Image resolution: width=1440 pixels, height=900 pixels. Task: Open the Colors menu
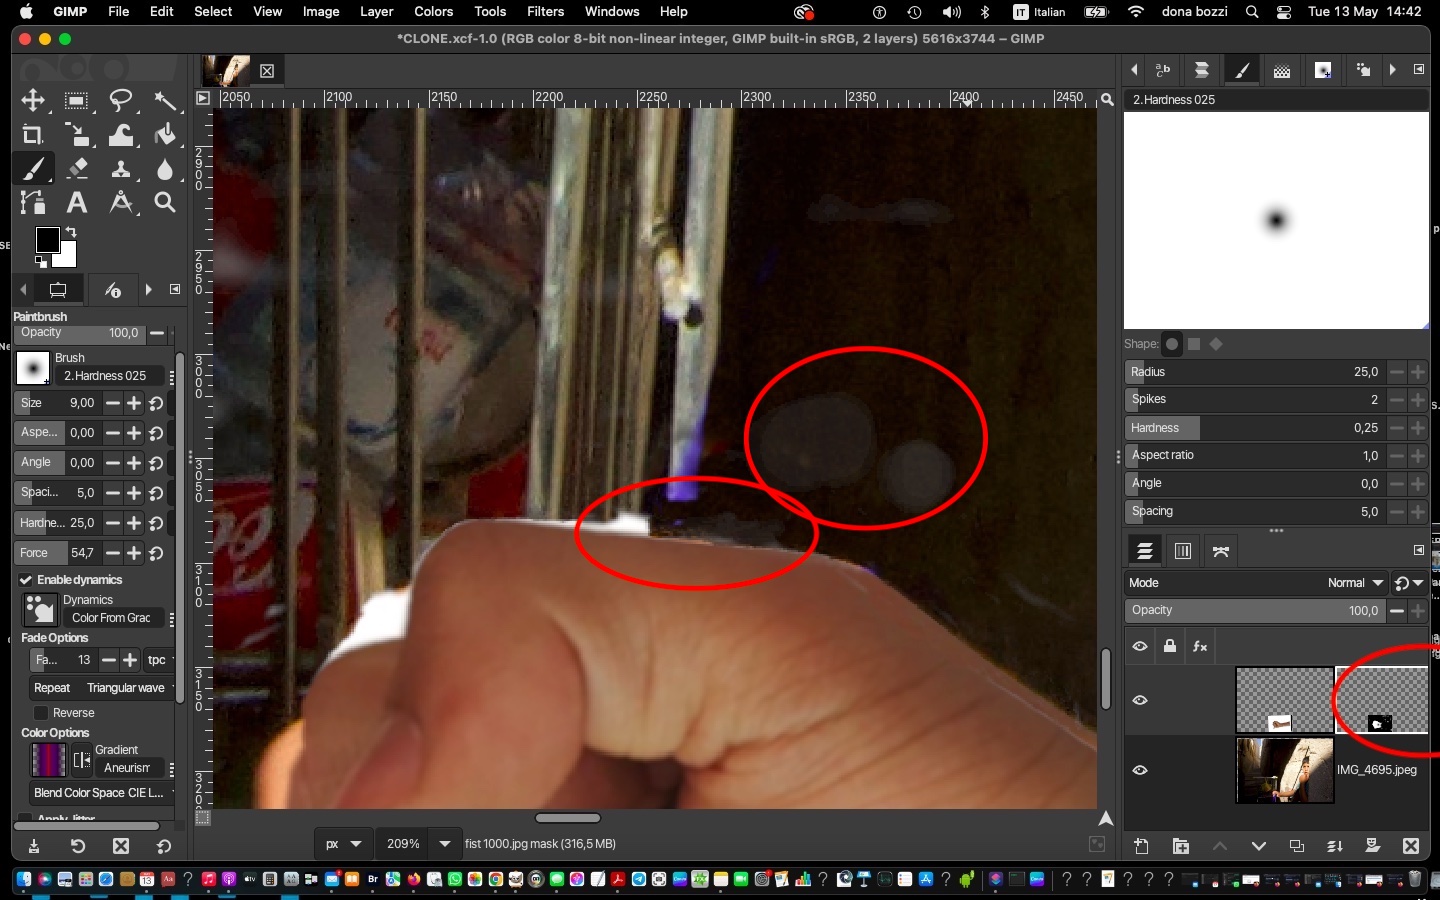click(x=434, y=12)
